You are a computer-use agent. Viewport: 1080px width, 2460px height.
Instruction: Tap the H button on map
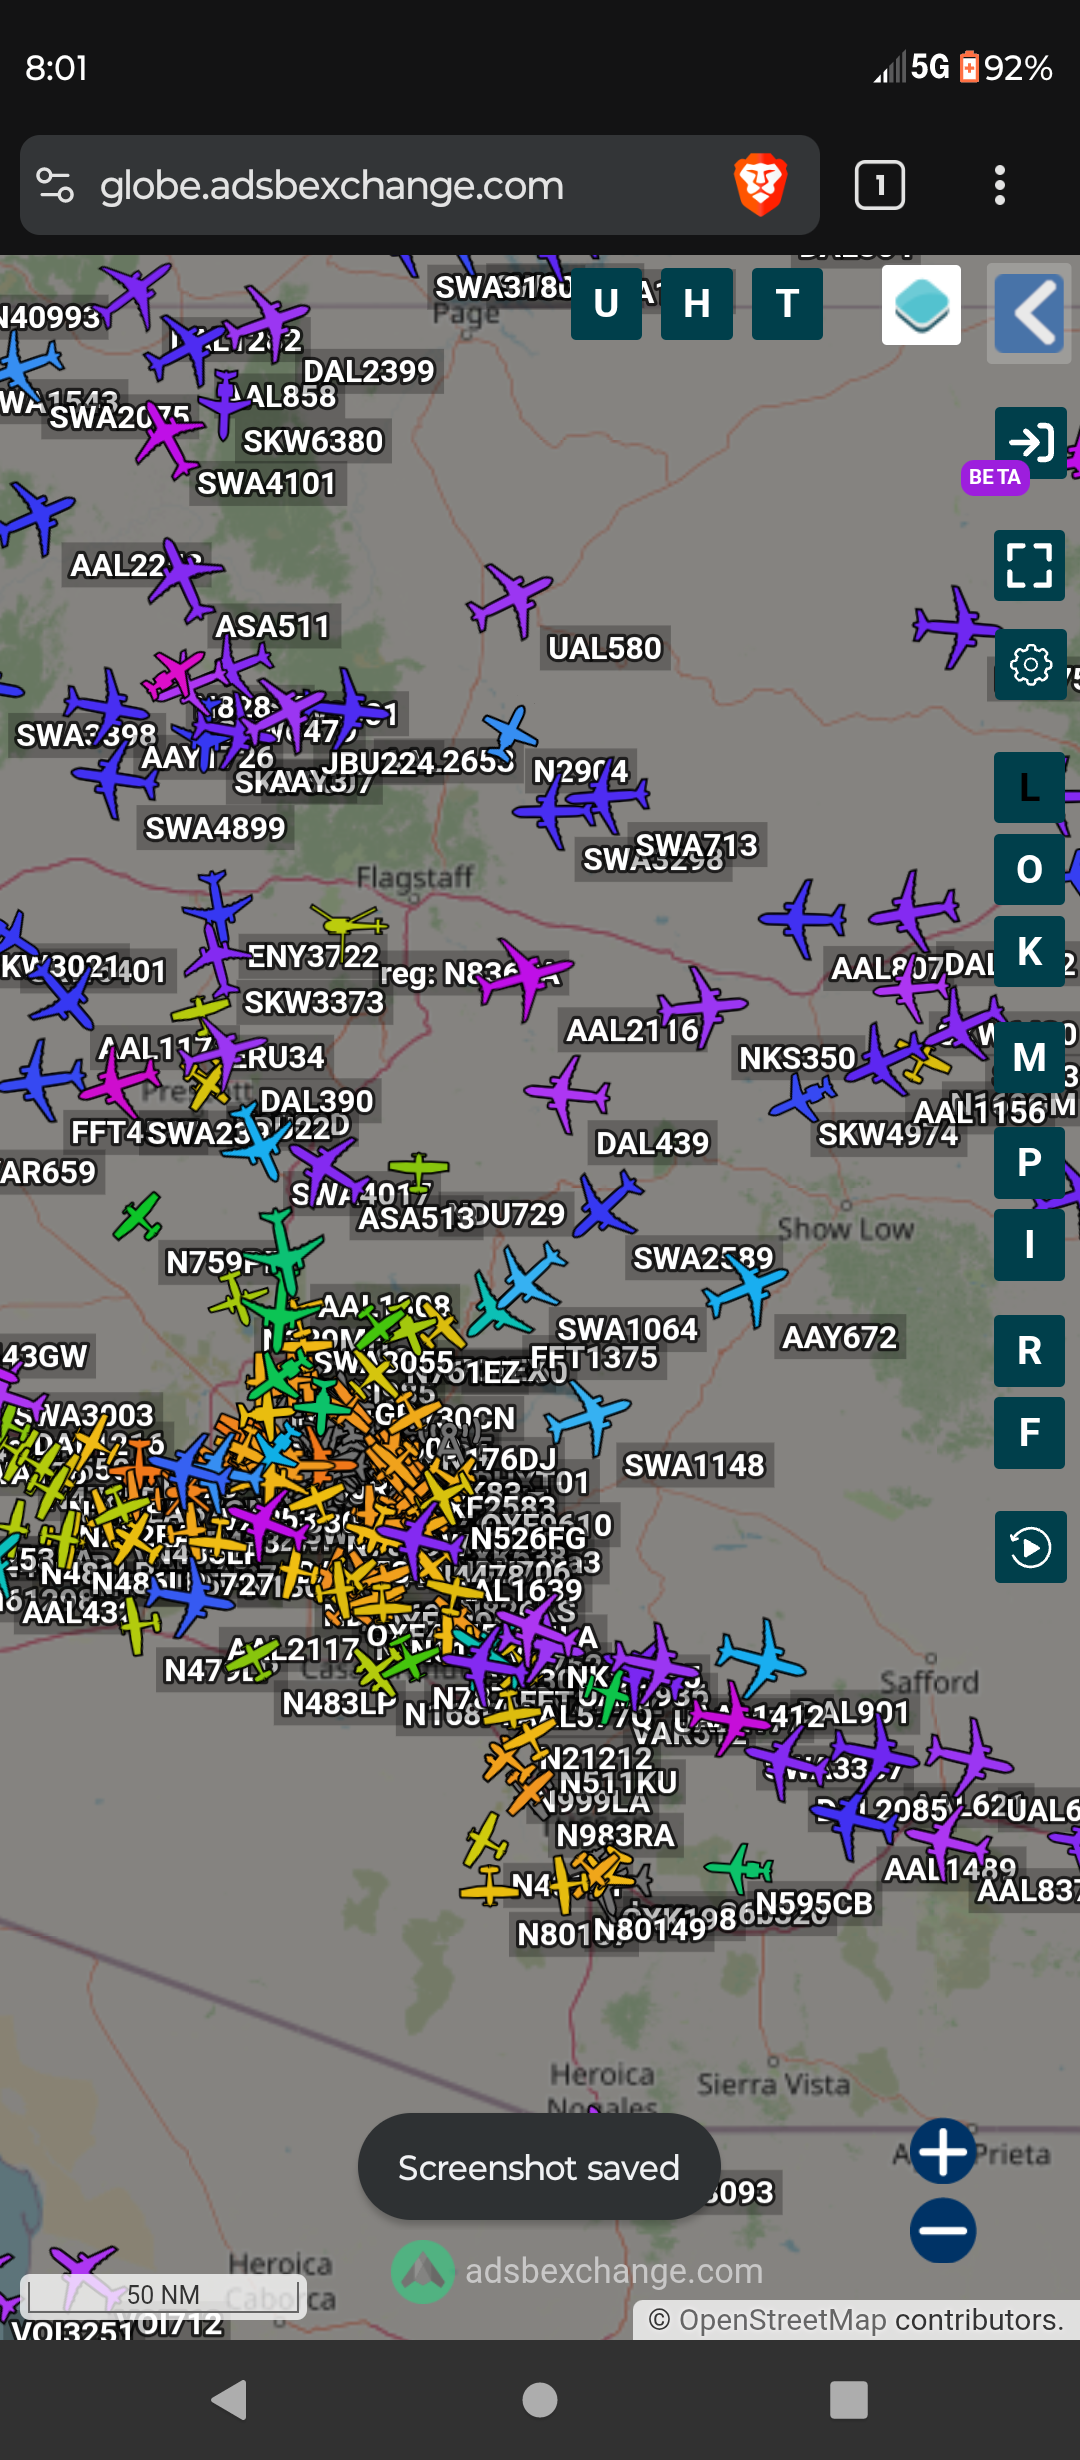pos(697,304)
